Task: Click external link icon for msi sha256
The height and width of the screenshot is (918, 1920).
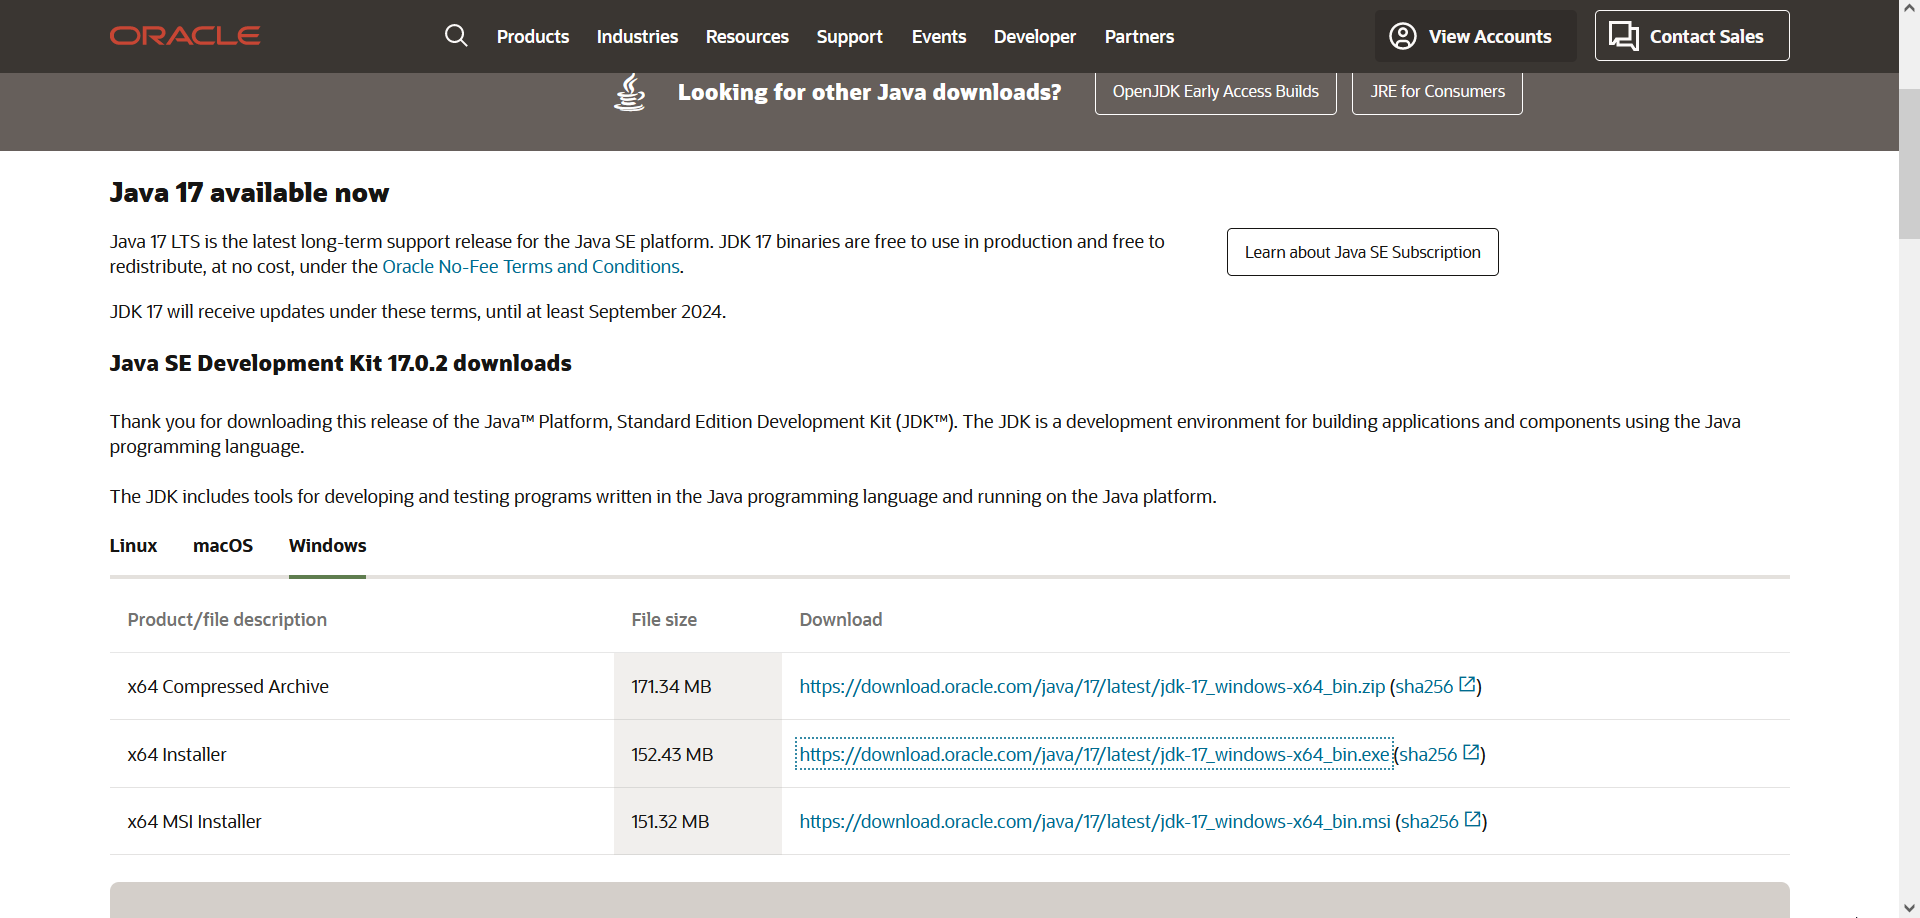Action: (x=1473, y=820)
